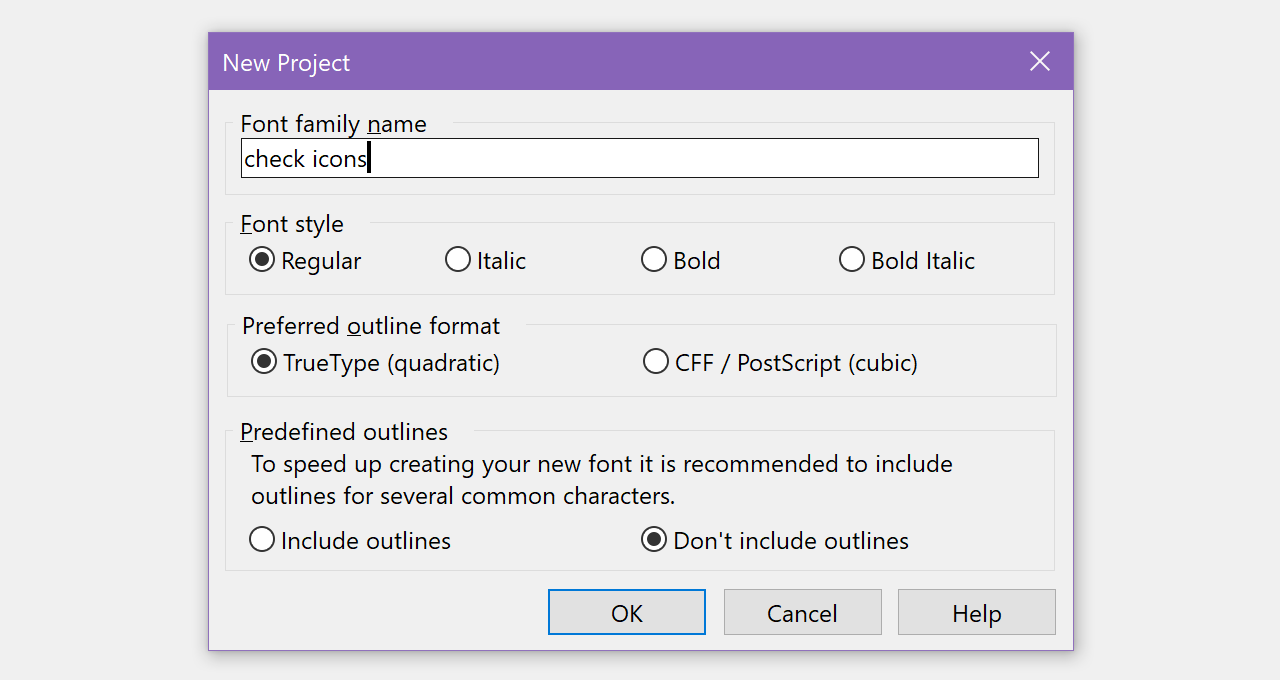Click the 'Preferred outline format' group label
The width and height of the screenshot is (1280, 680).
[371, 326]
